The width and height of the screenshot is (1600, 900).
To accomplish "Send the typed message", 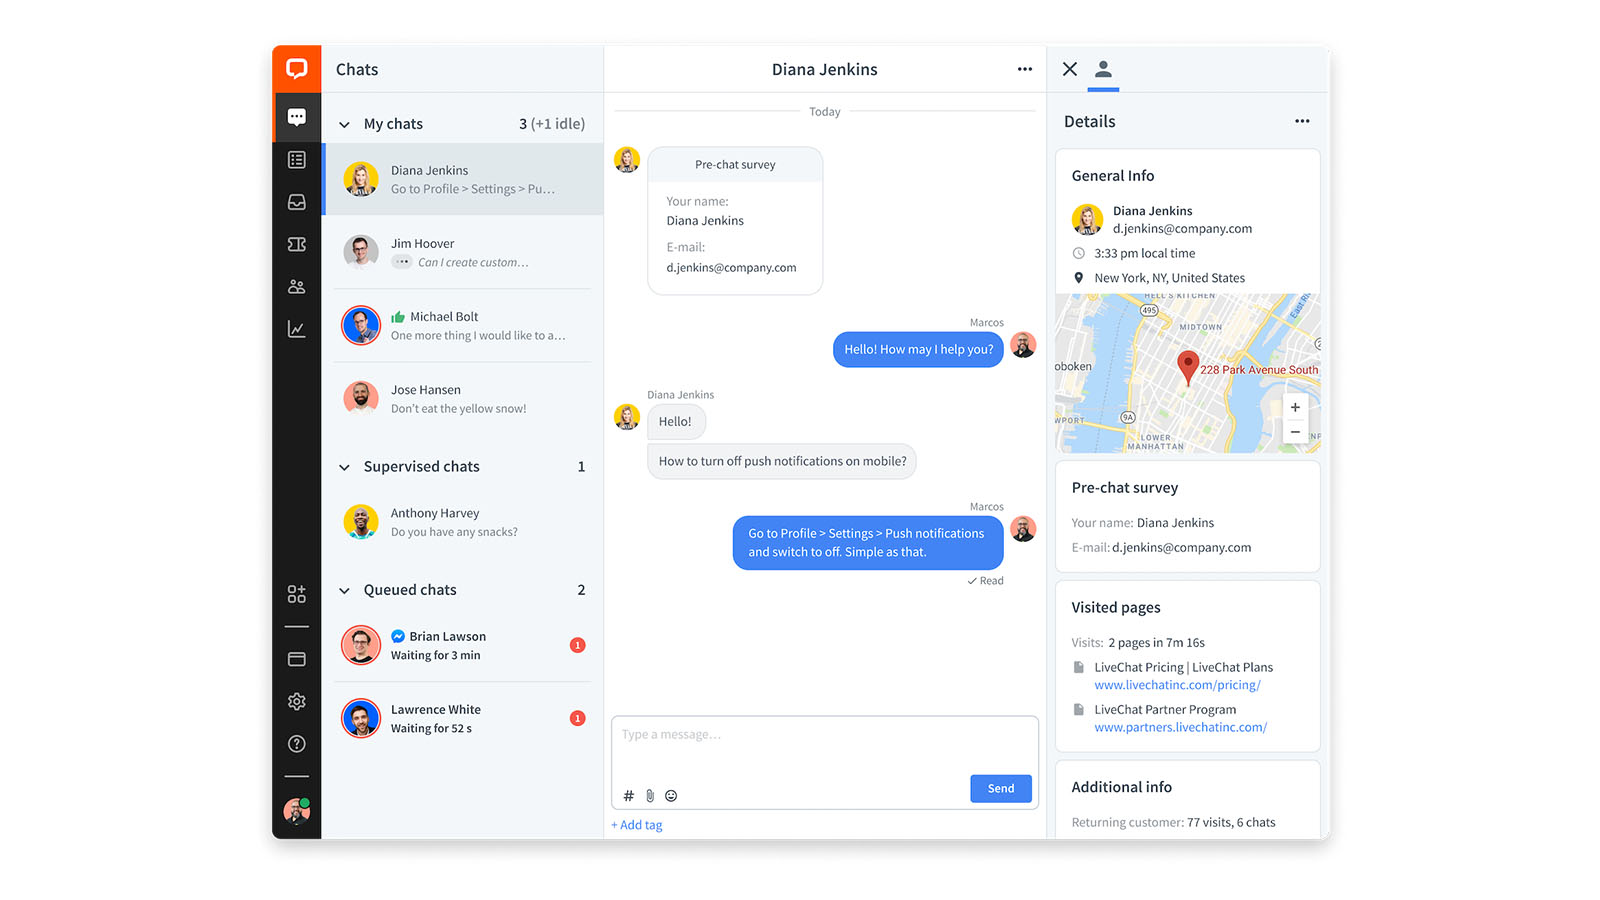I will 1000,788.
